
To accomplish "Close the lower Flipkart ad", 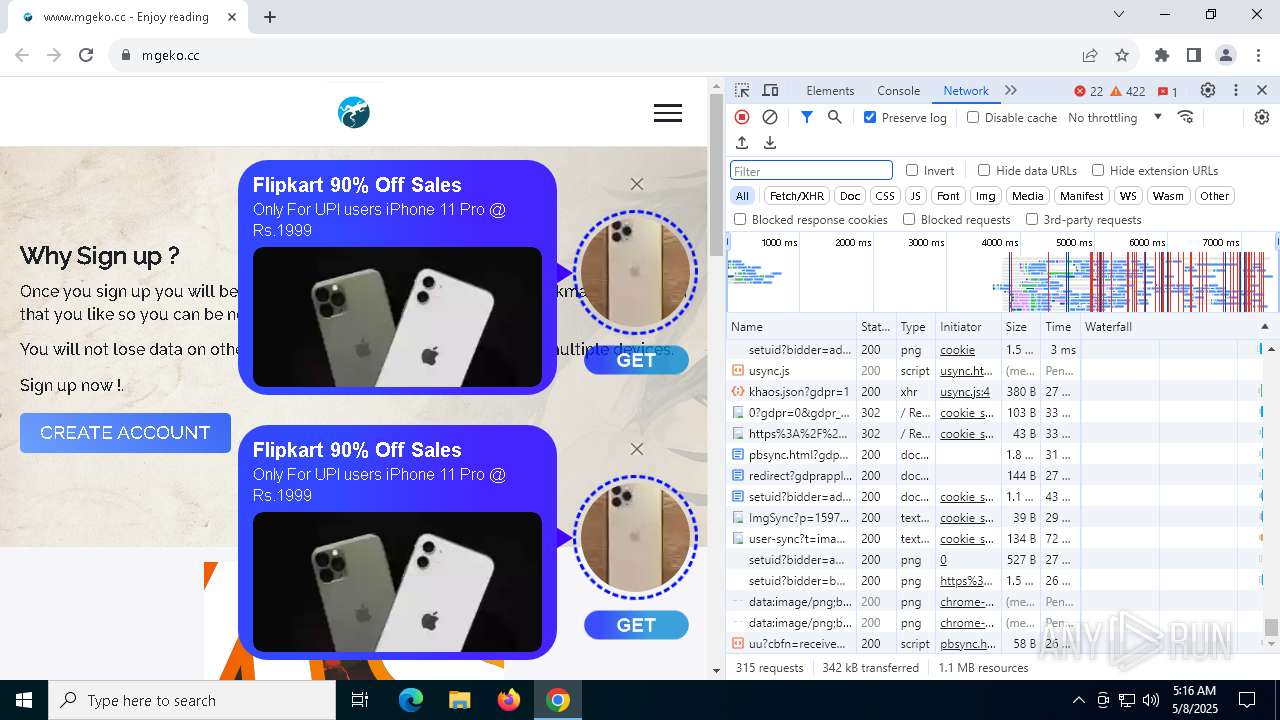I will click(637, 449).
